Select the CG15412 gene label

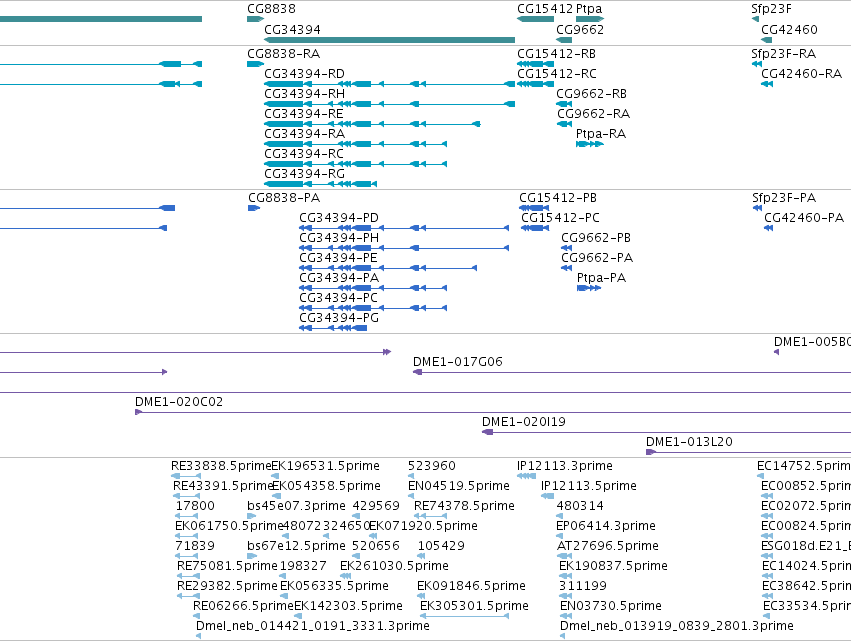pyautogui.click(x=544, y=9)
